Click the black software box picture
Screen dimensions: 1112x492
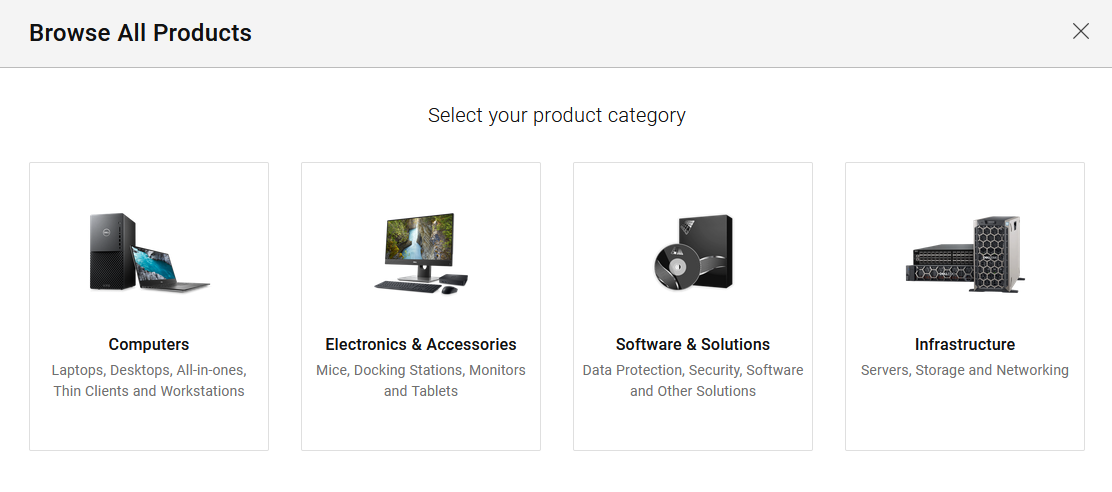pos(708,245)
